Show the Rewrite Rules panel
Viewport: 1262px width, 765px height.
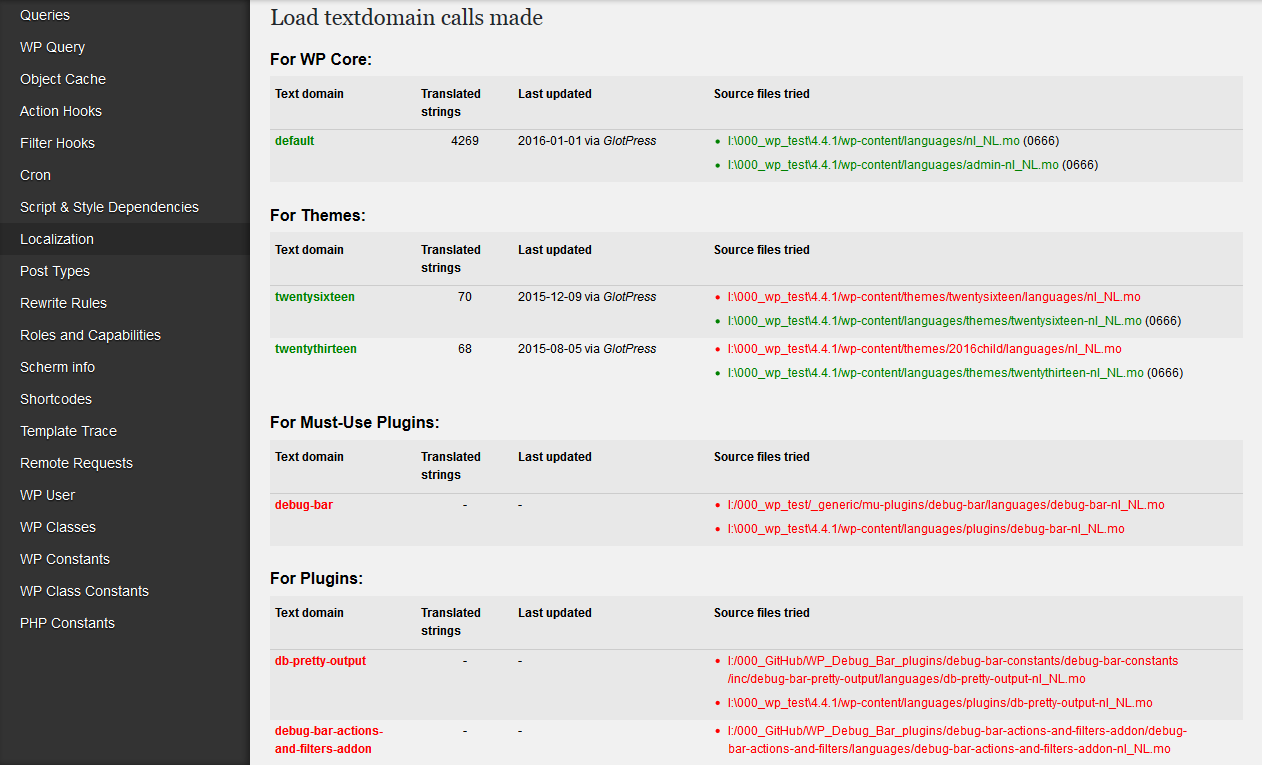[124, 303]
